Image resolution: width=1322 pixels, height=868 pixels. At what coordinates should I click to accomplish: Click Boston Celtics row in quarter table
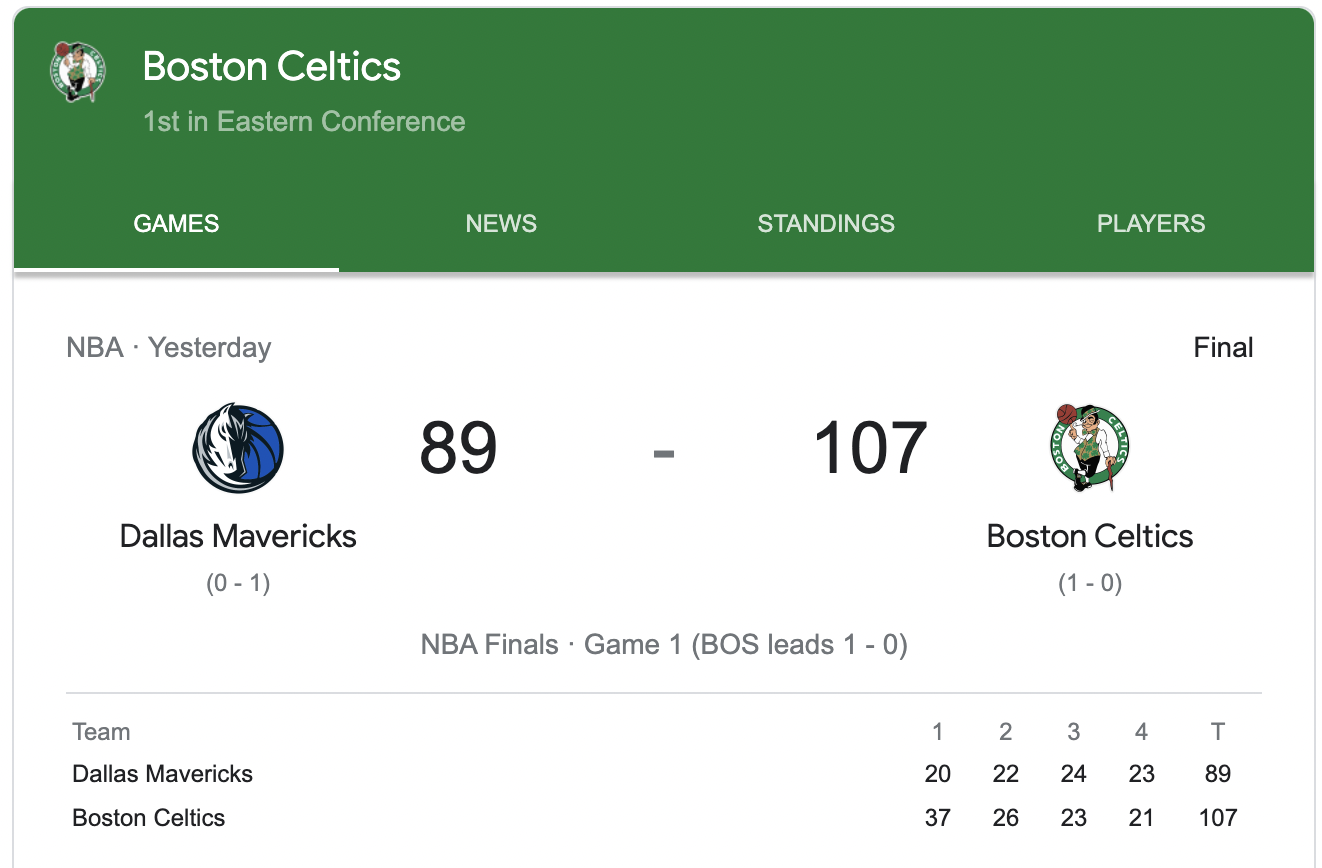tap(664, 818)
